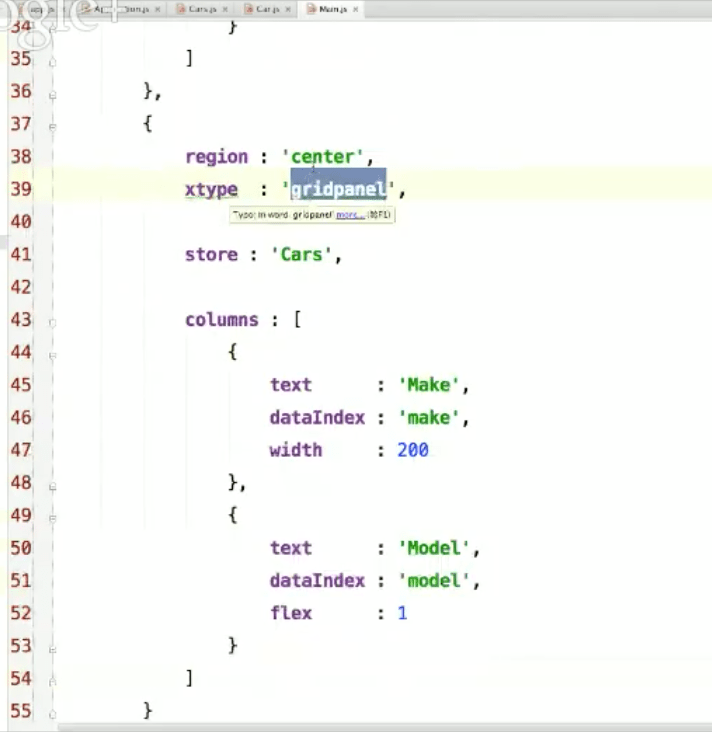Click line number 47 in gutter

coord(21,450)
